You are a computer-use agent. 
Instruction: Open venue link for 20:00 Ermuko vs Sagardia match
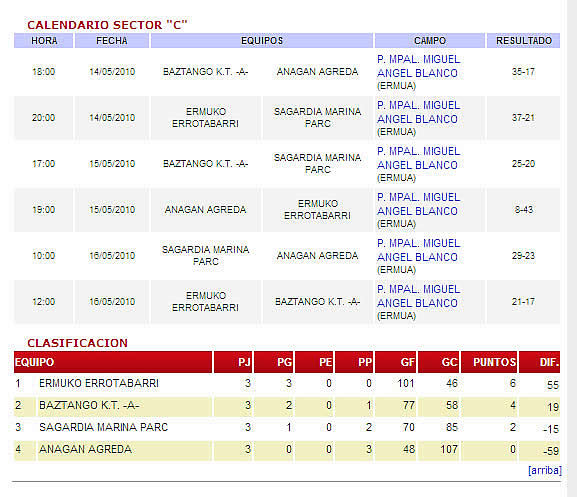[x=418, y=112]
